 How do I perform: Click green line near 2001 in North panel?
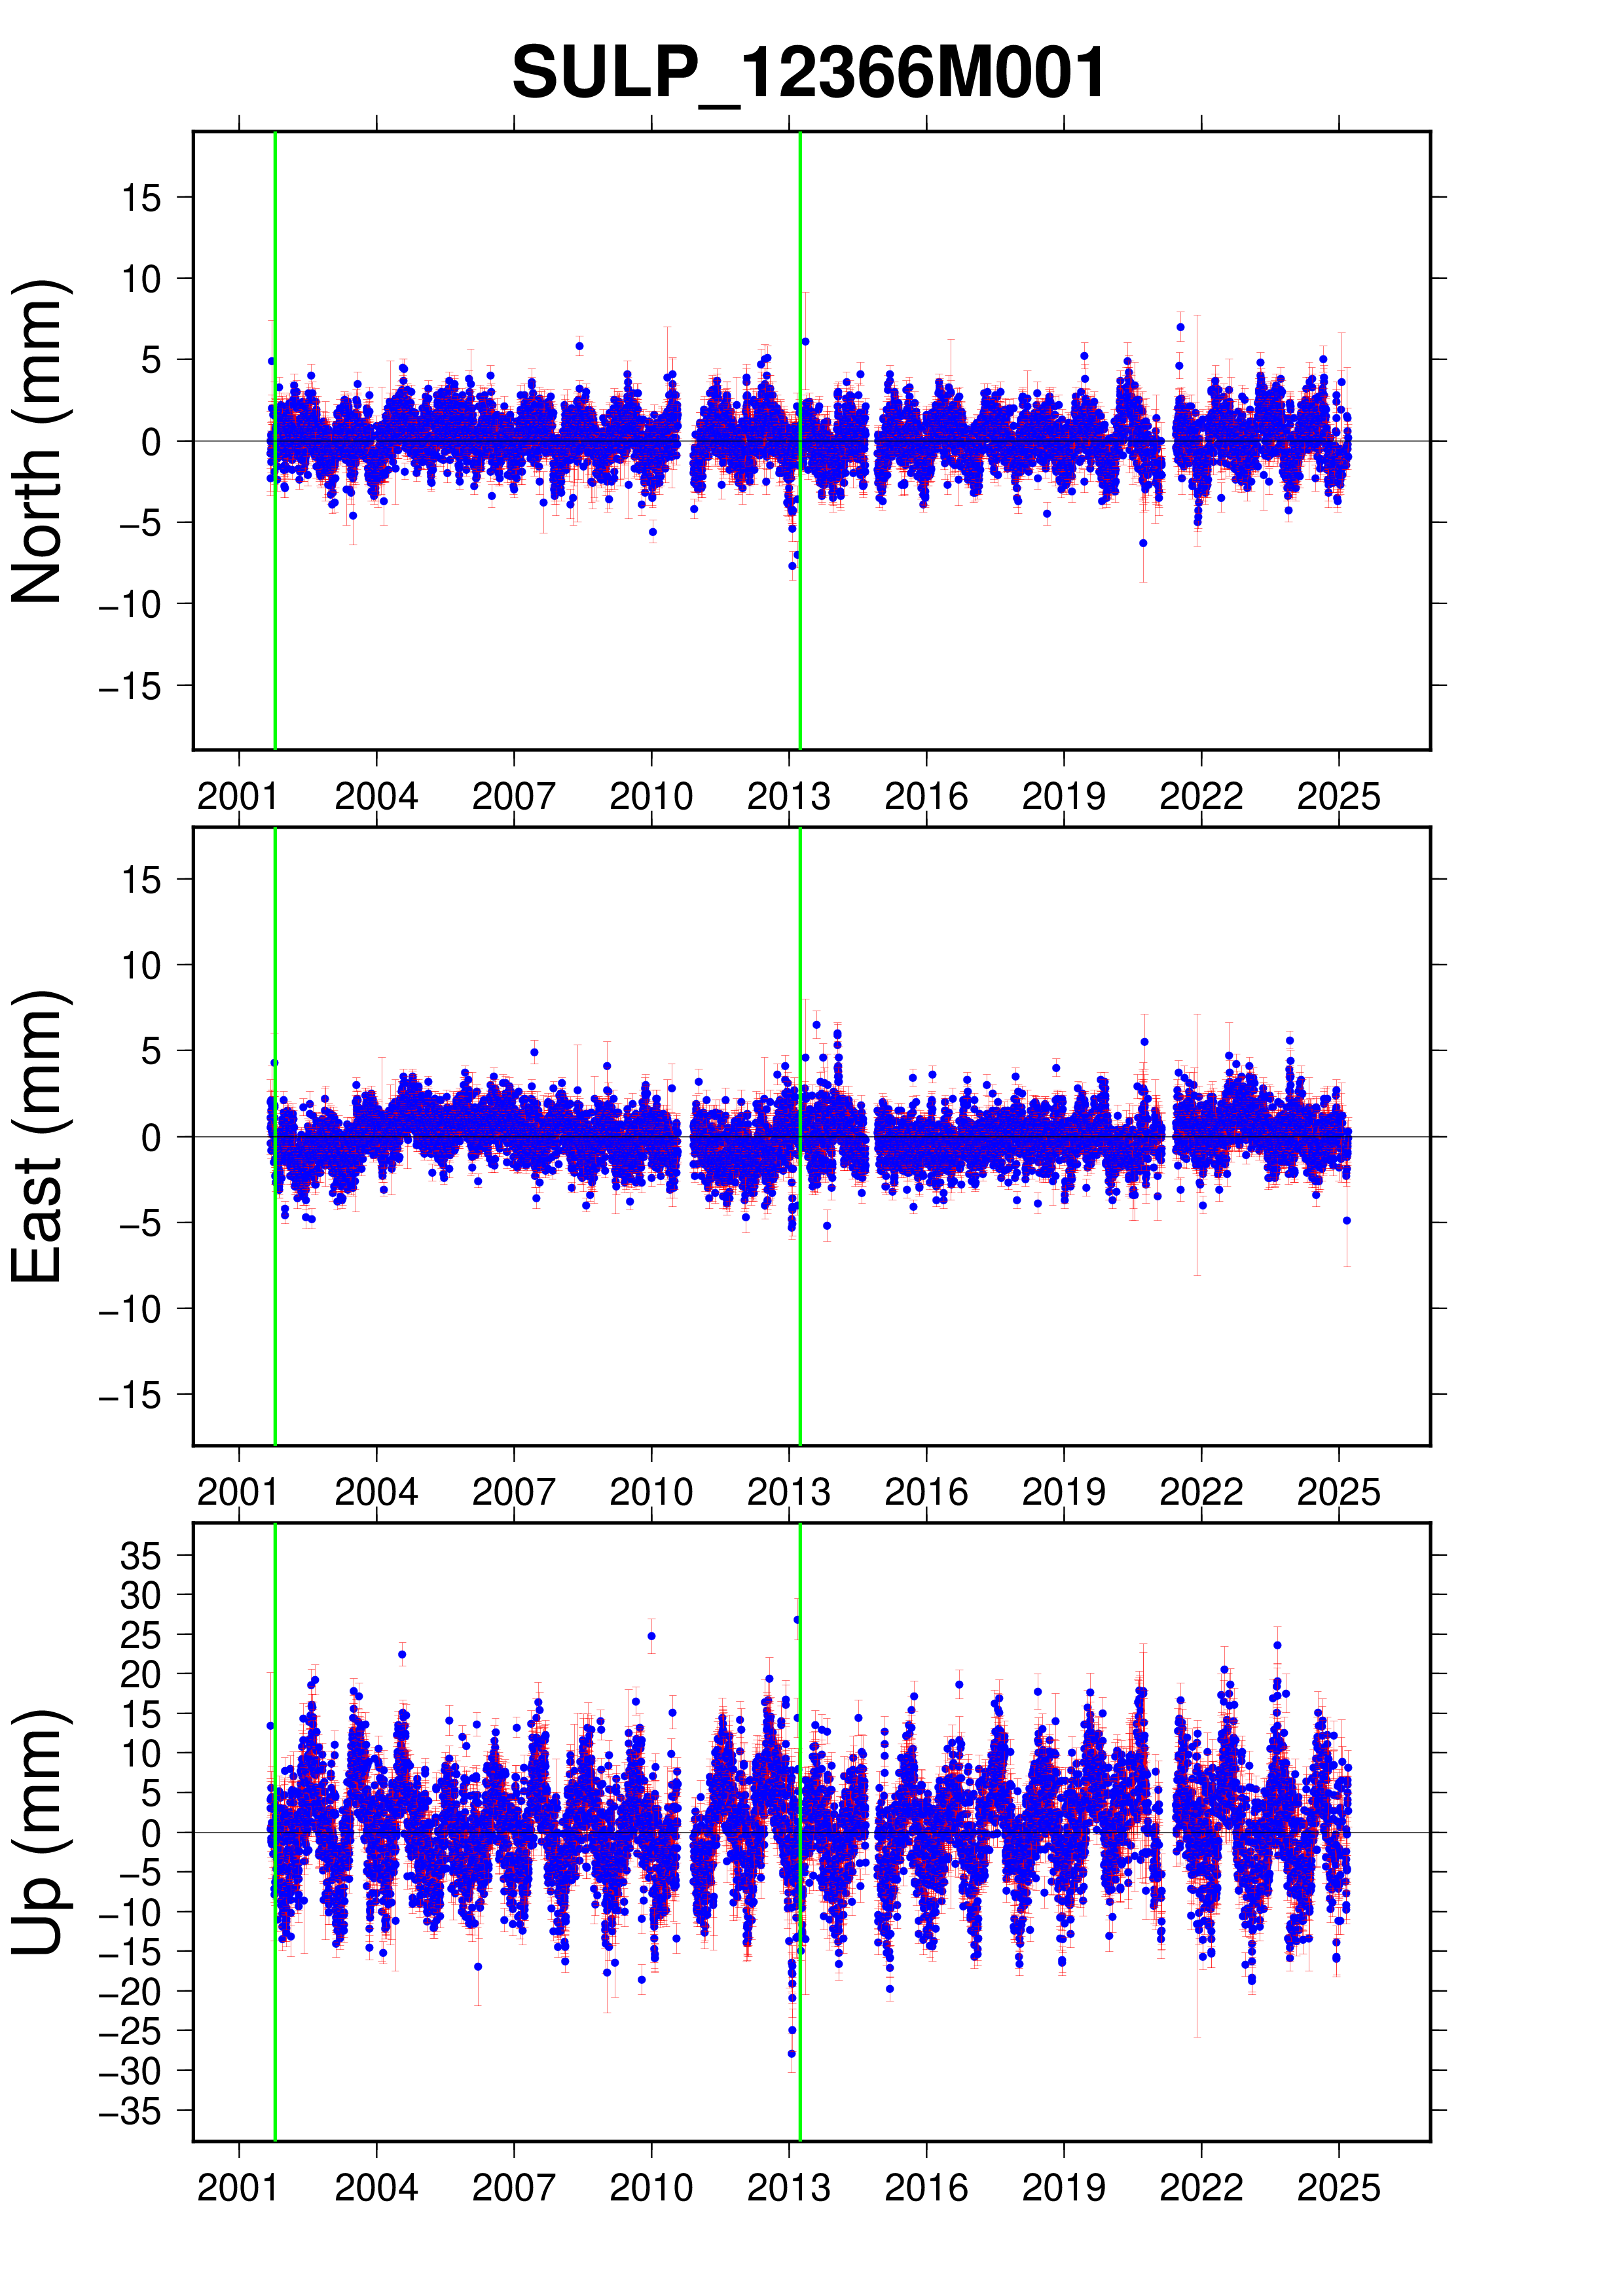click(x=275, y=620)
